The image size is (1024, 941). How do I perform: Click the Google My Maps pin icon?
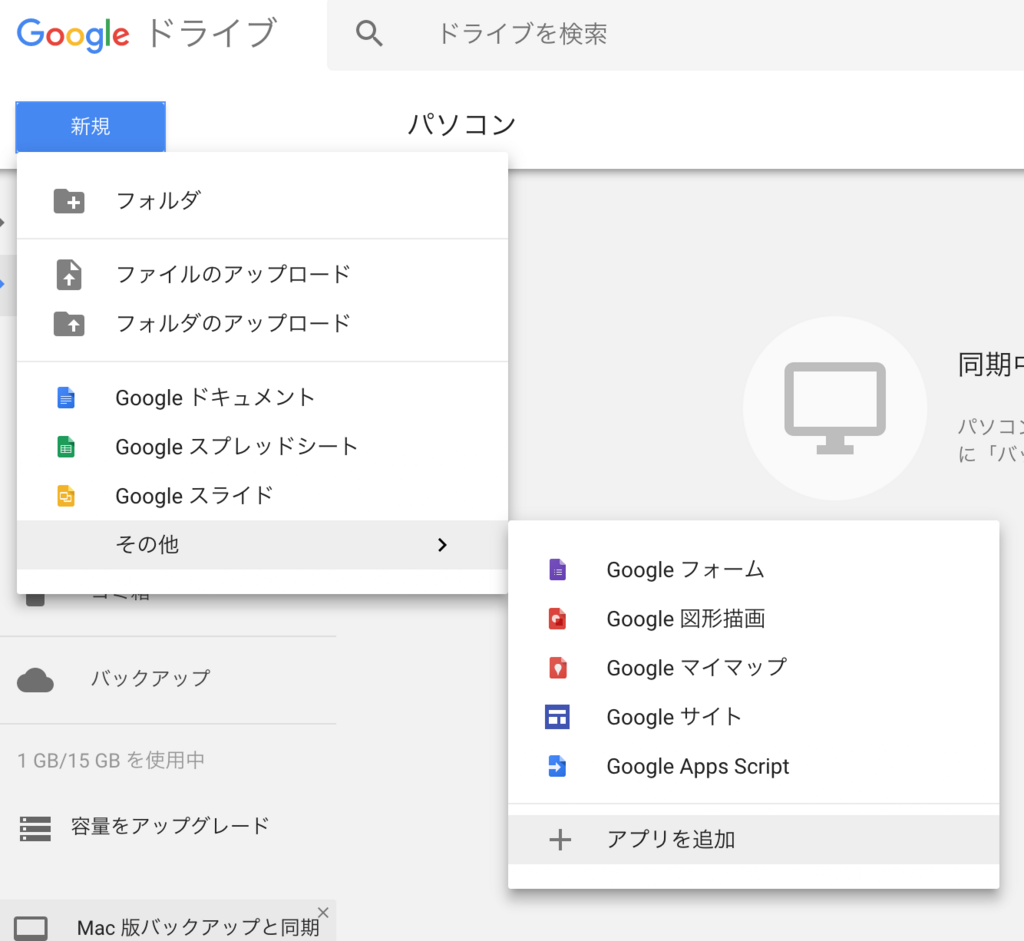pos(557,667)
